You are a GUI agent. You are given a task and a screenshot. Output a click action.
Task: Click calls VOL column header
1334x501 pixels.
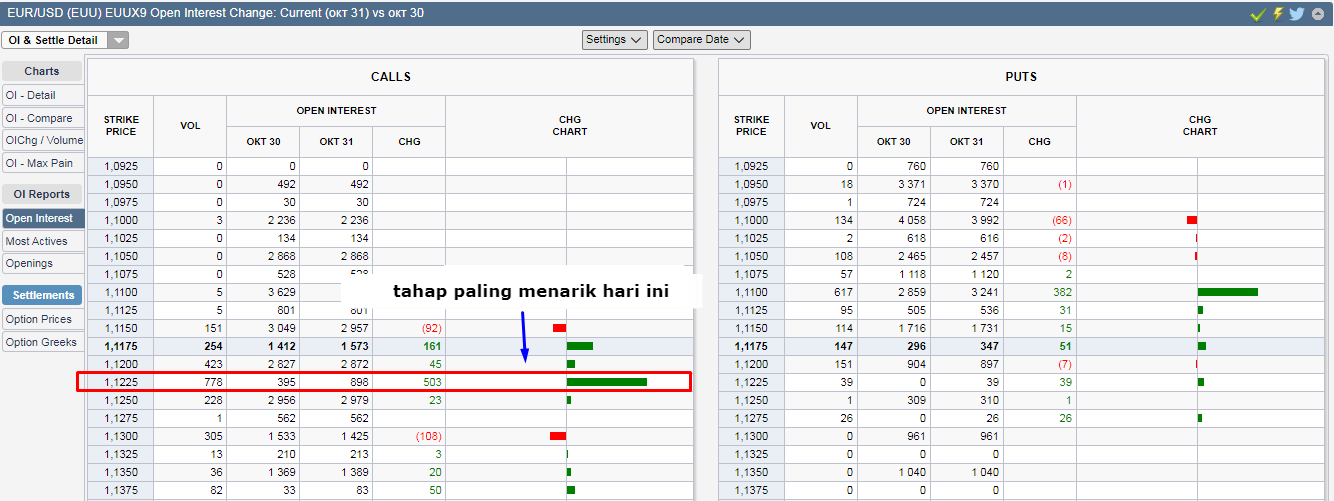pyautogui.click(x=190, y=126)
